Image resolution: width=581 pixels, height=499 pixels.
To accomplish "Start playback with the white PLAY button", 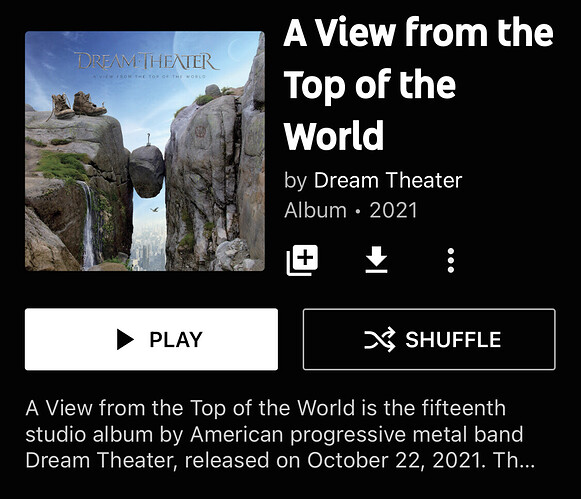I will (x=151, y=339).
